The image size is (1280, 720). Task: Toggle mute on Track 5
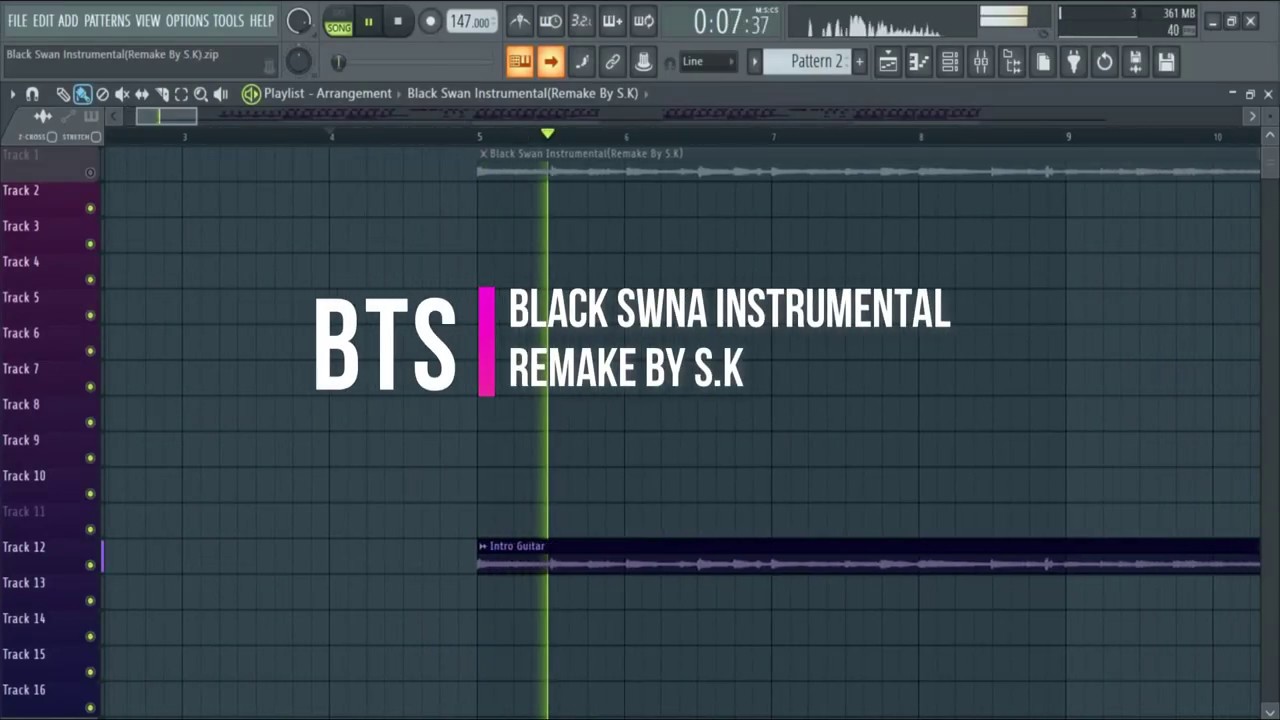point(90,315)
